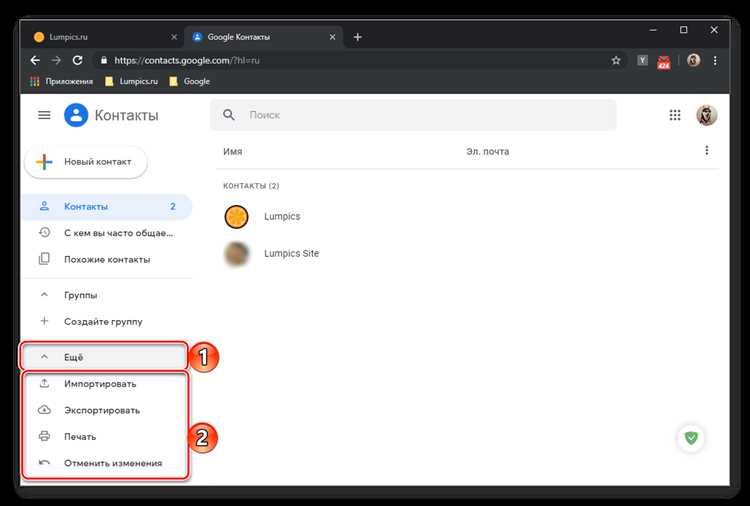The image size is (750, 506).
Task: Click the Lumpics Site avatar
Action: pos(236,253)
